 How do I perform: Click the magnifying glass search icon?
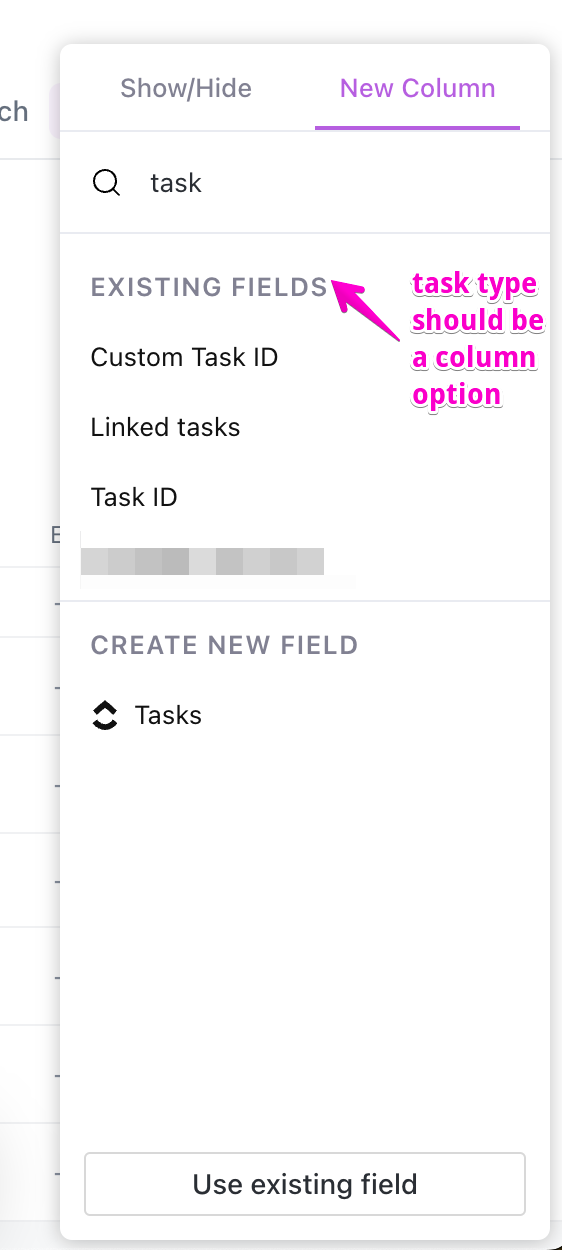pyautogui.click(x=106, y=183)
